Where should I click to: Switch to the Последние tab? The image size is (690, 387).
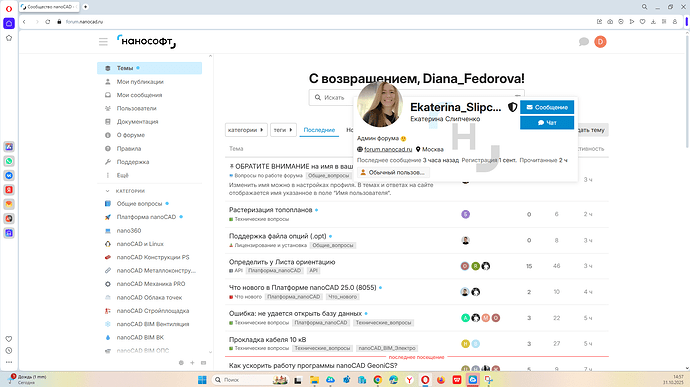[x=319, y=130]
